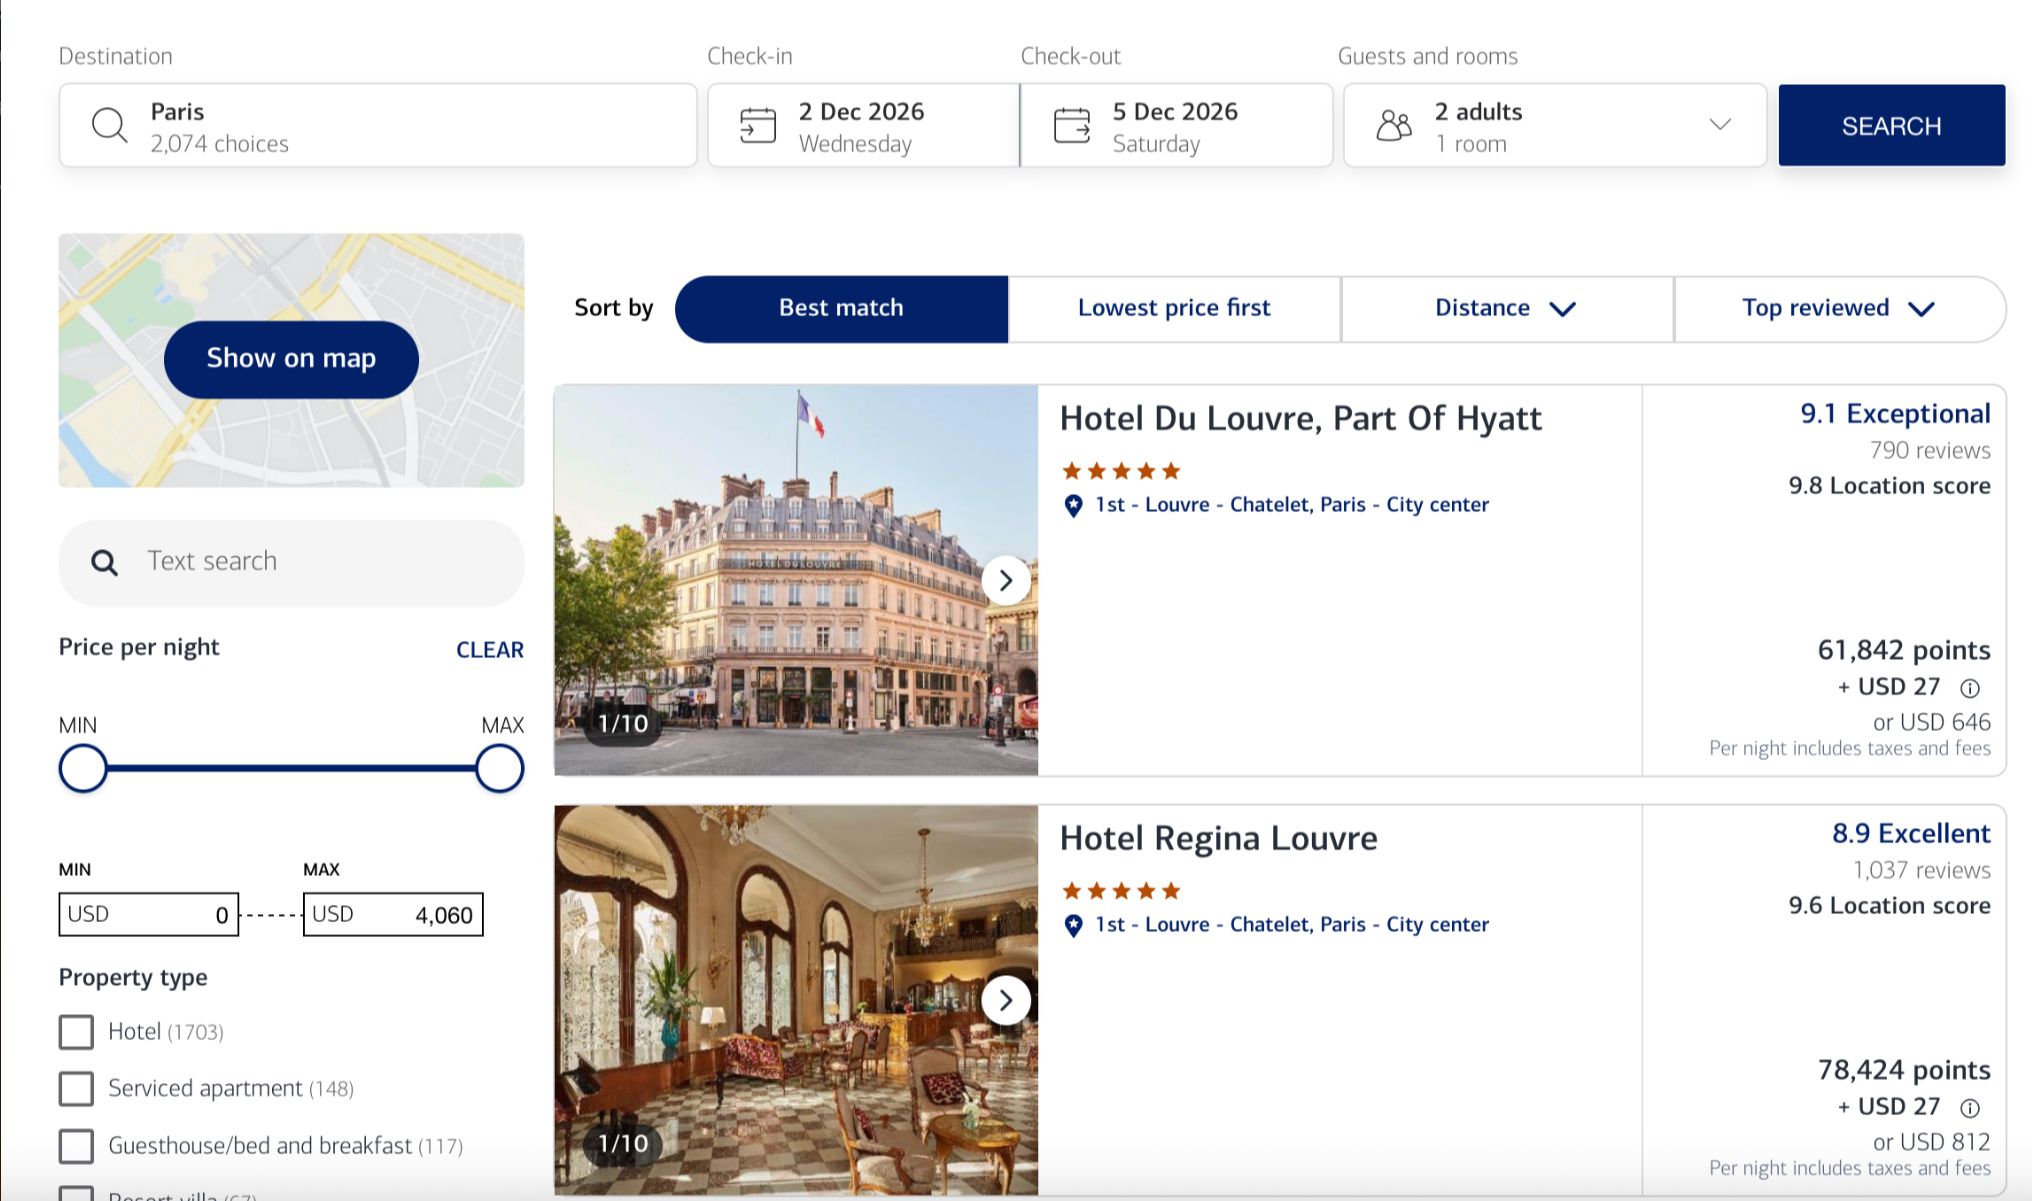This screenshot has height=1201, width=2032.
Task: Tick the Guesthouse/bed and breakfast checkbox
Action: [x=76, y=1145]
